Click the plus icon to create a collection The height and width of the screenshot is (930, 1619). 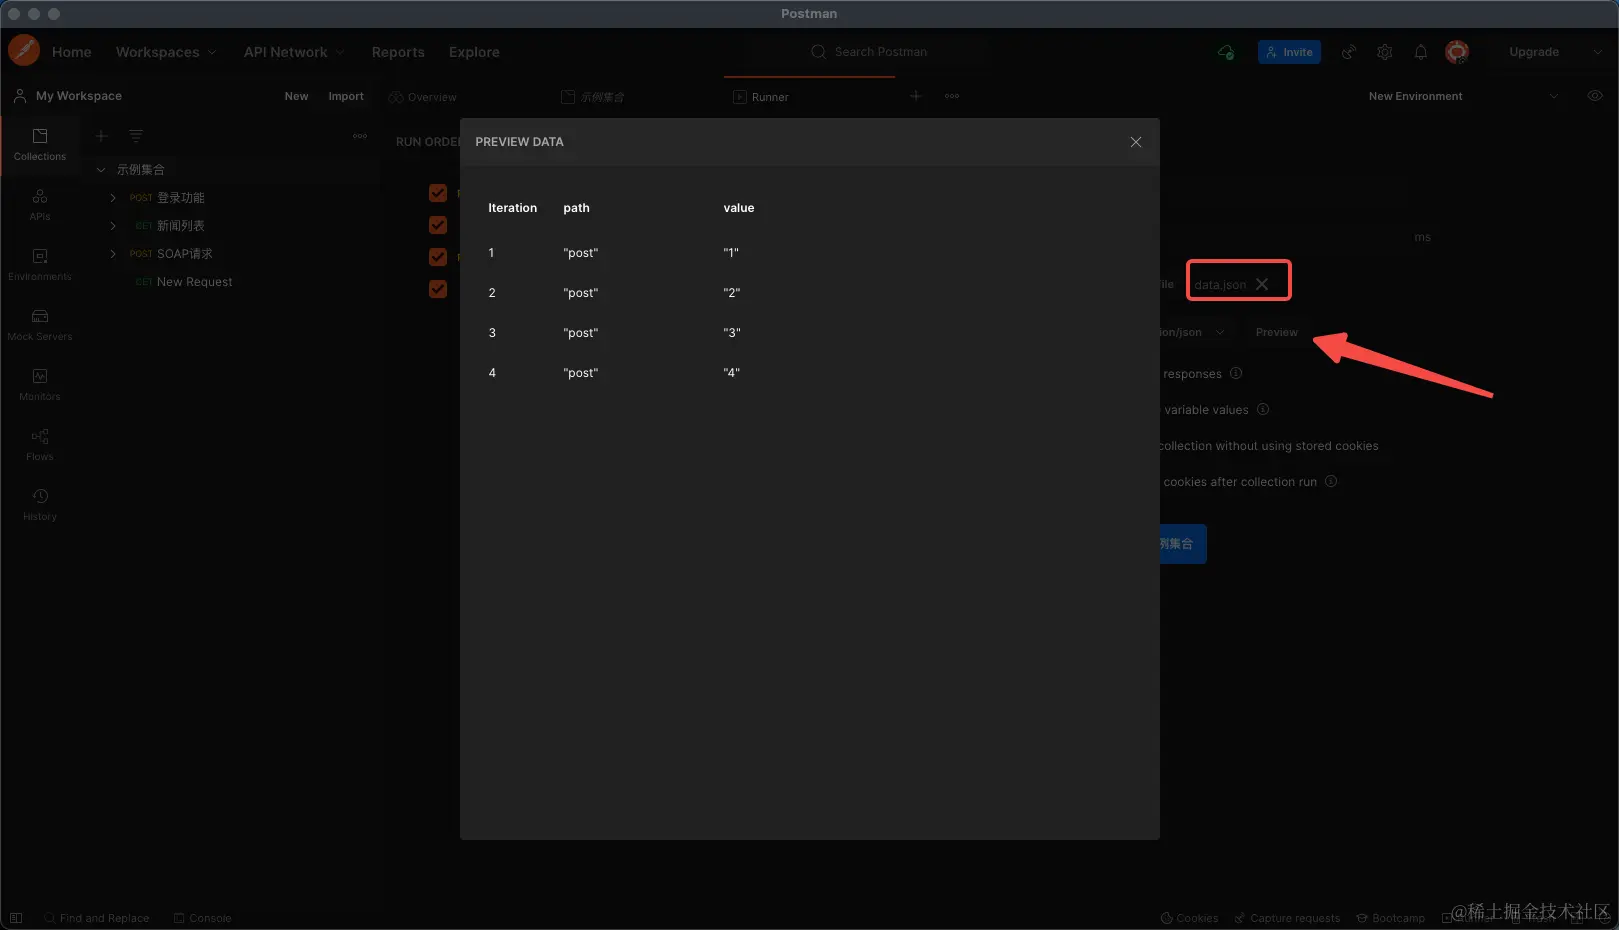101,136
